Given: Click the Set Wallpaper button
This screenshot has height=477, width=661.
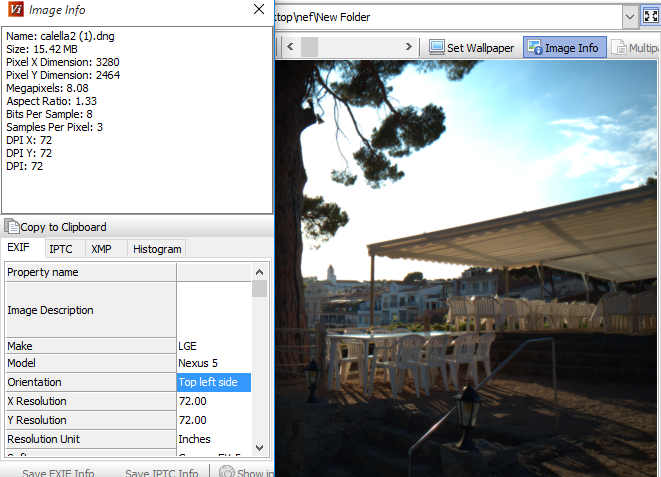Looking at the screenshot, I should click(x=472, y=48).
